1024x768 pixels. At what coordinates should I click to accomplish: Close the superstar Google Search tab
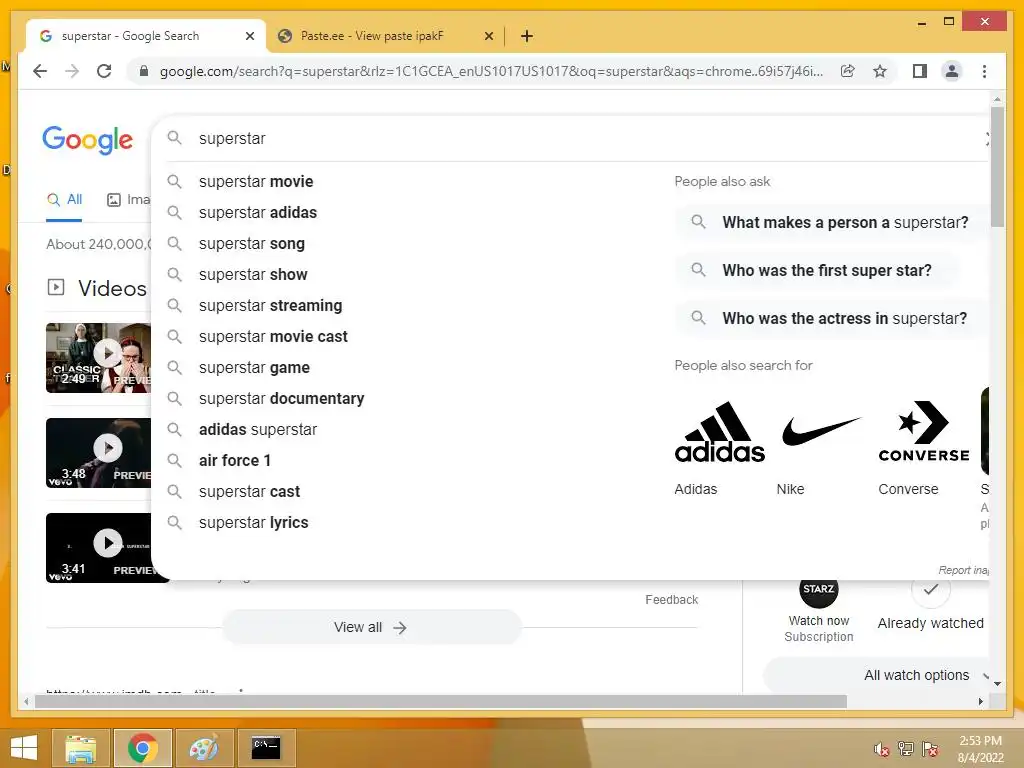(249, 36)
